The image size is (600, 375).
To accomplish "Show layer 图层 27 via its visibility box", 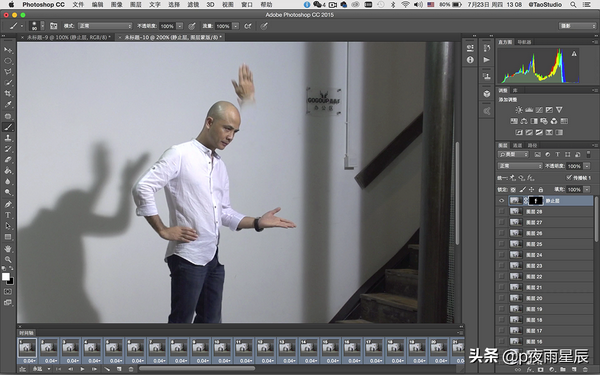I will [501, 222].
